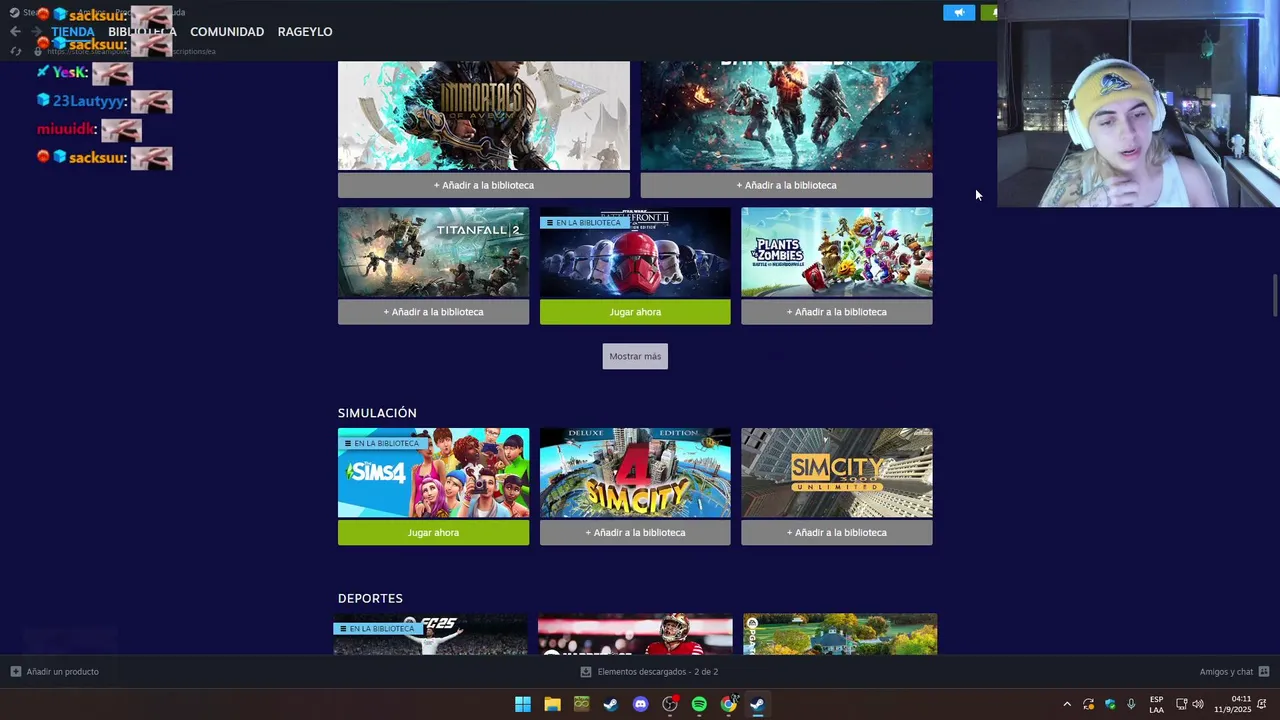Open the Amigos y chat icon

(x=1264, y=672)
